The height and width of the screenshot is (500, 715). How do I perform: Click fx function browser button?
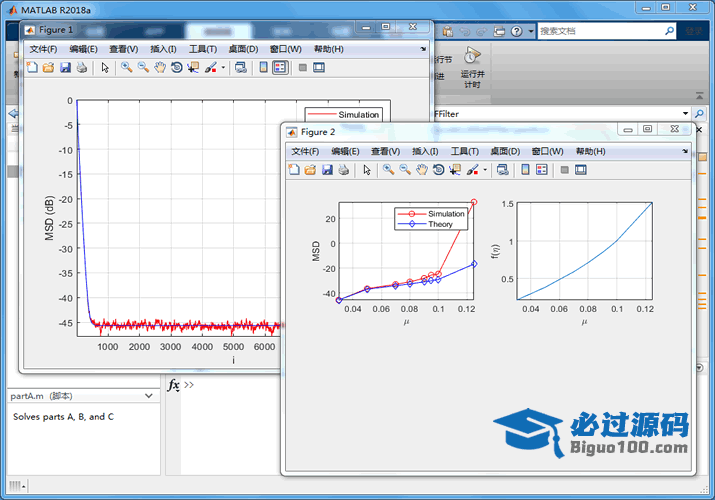pos(173,385)
